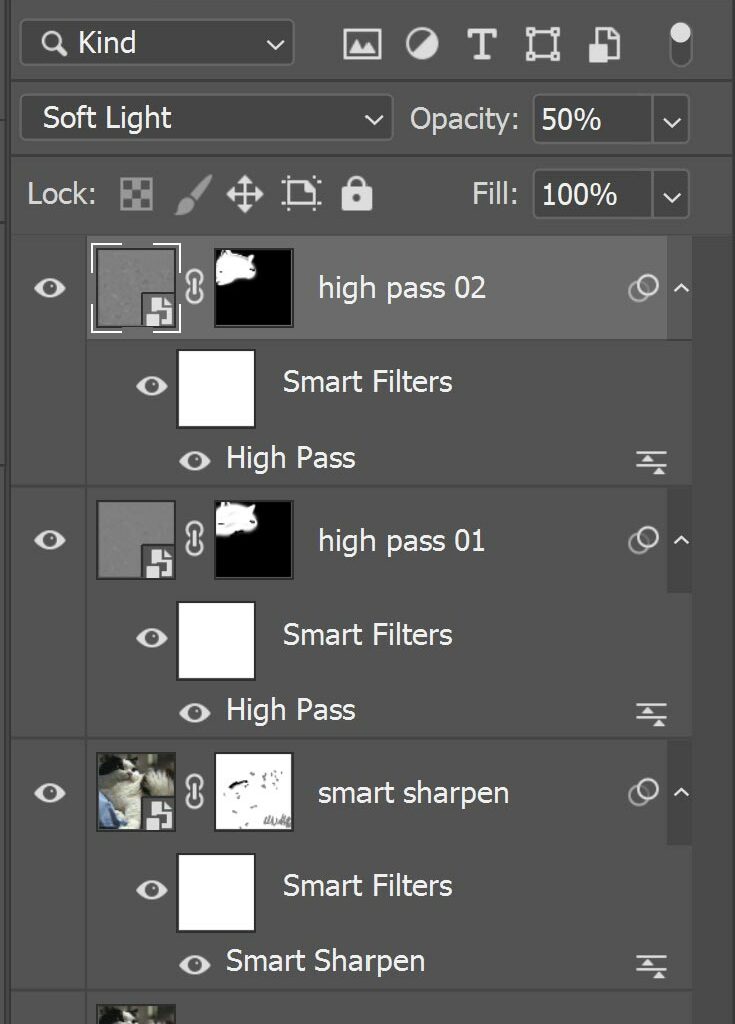Click Lock position move icon

click(x=244, y=194)
